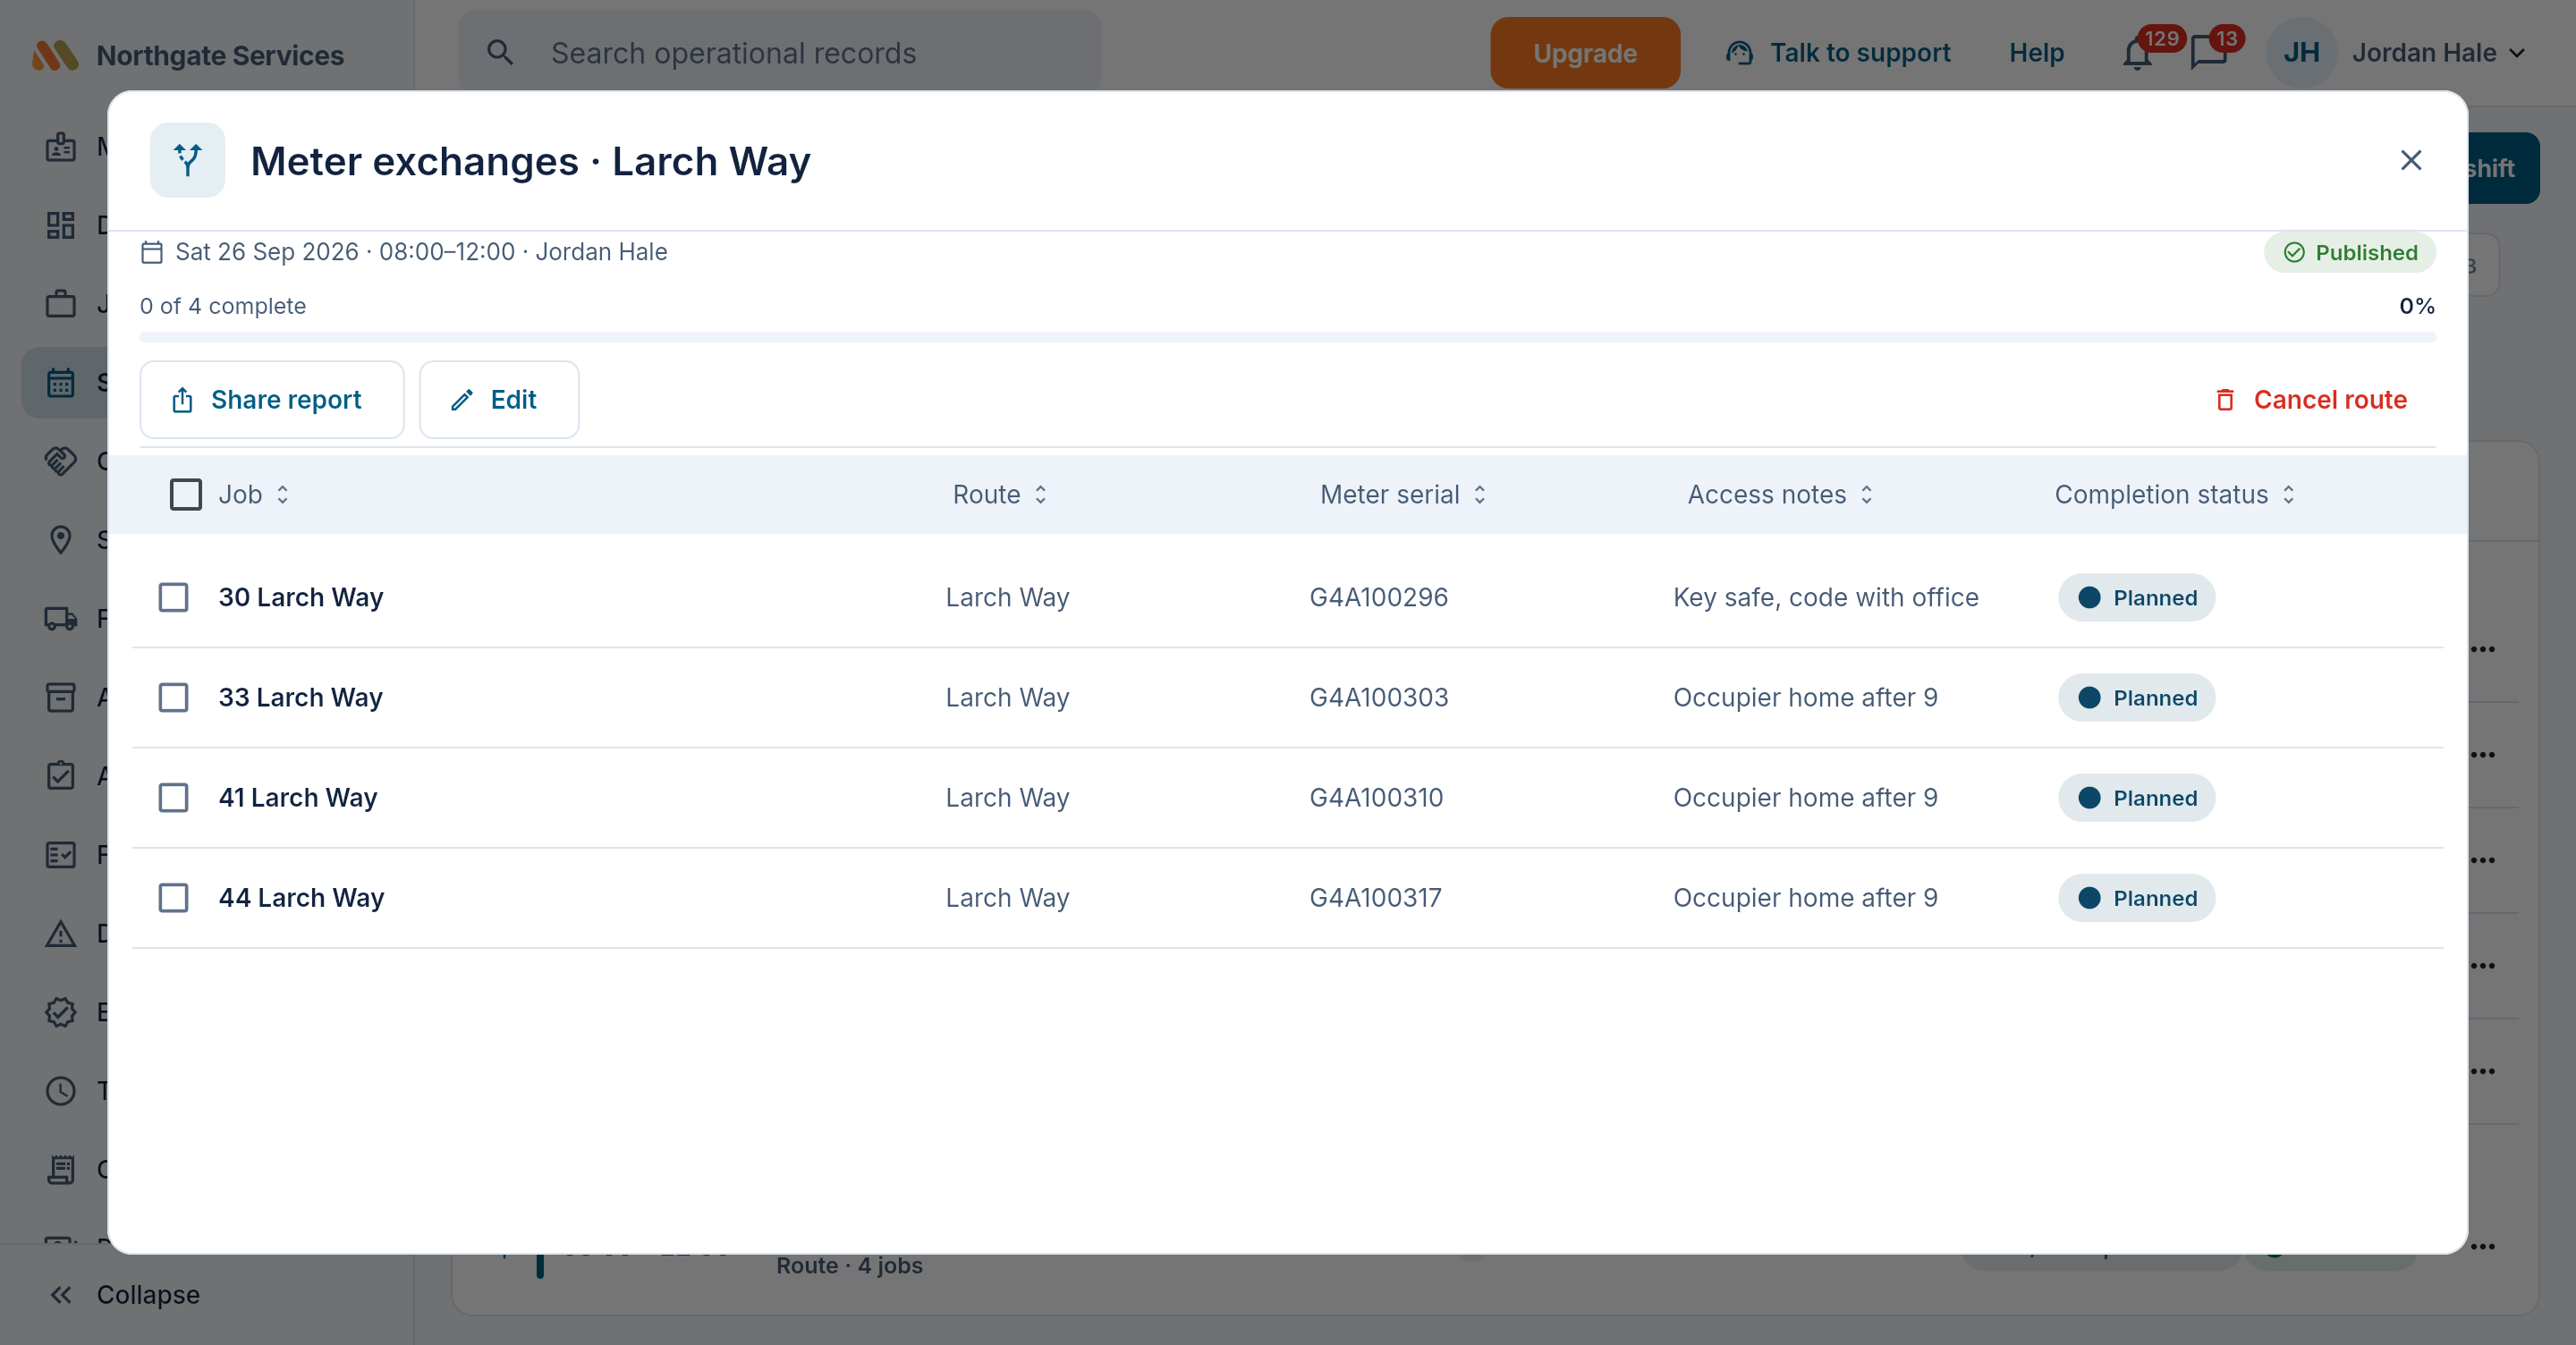
Task: Click the headset support icon
Action: pyautogui.click(x=1739, y=53)
